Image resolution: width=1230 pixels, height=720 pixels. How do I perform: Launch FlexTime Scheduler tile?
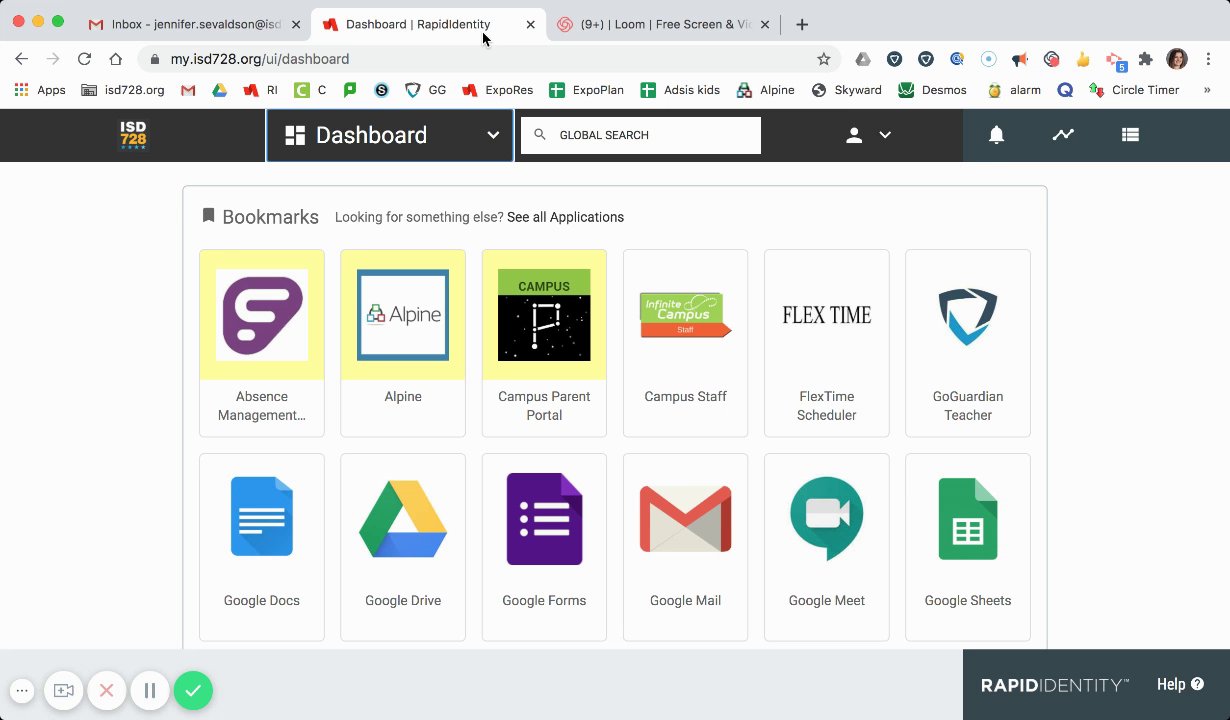(x=826, y=343)
